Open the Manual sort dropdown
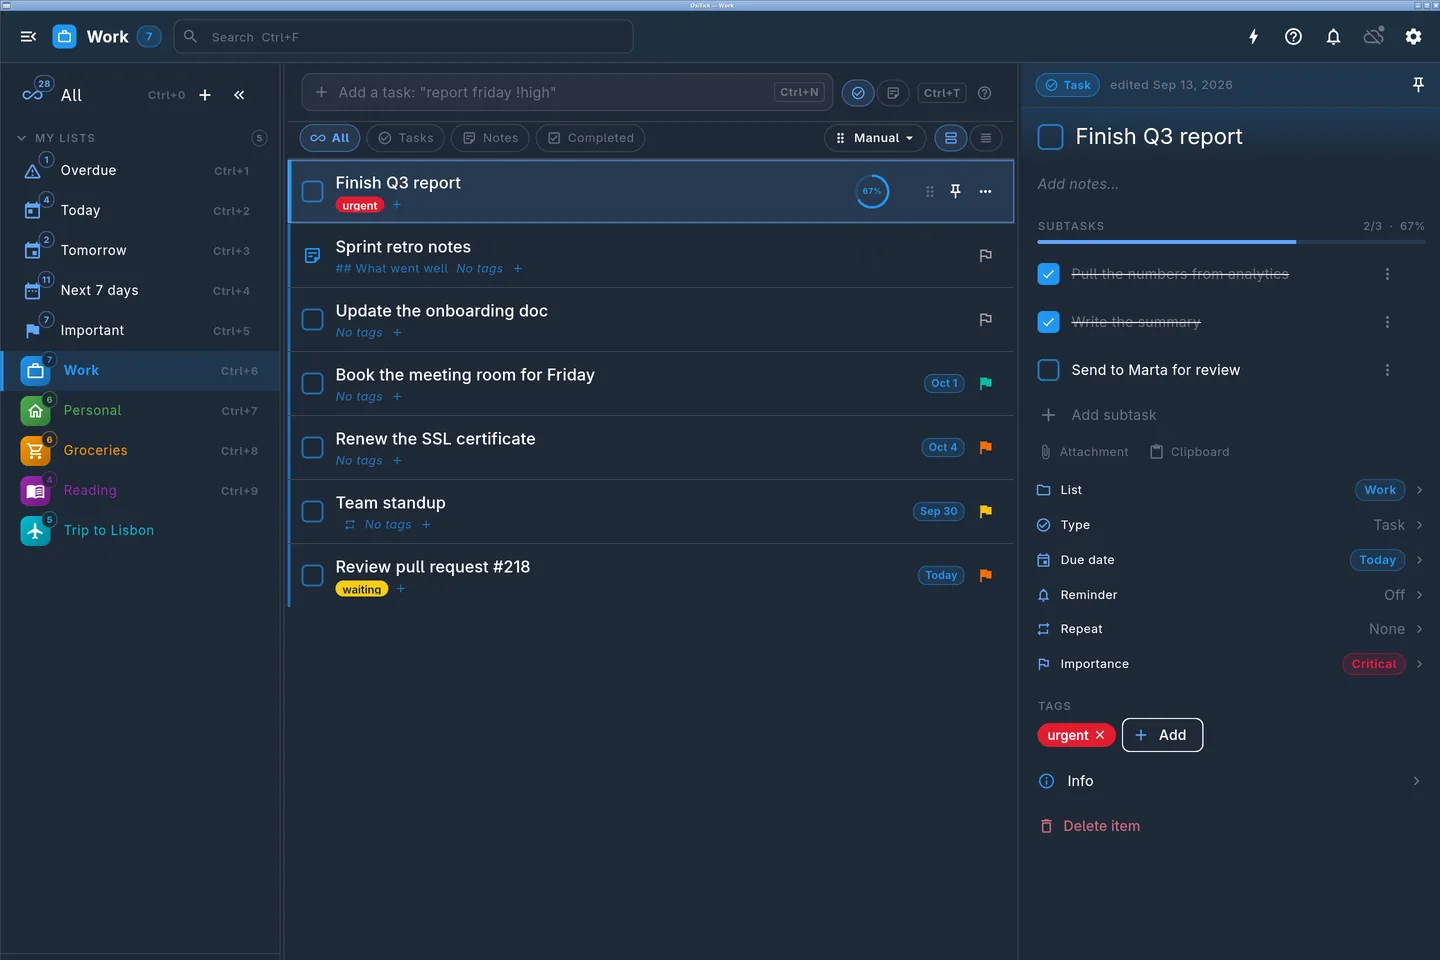 (875, 138)
